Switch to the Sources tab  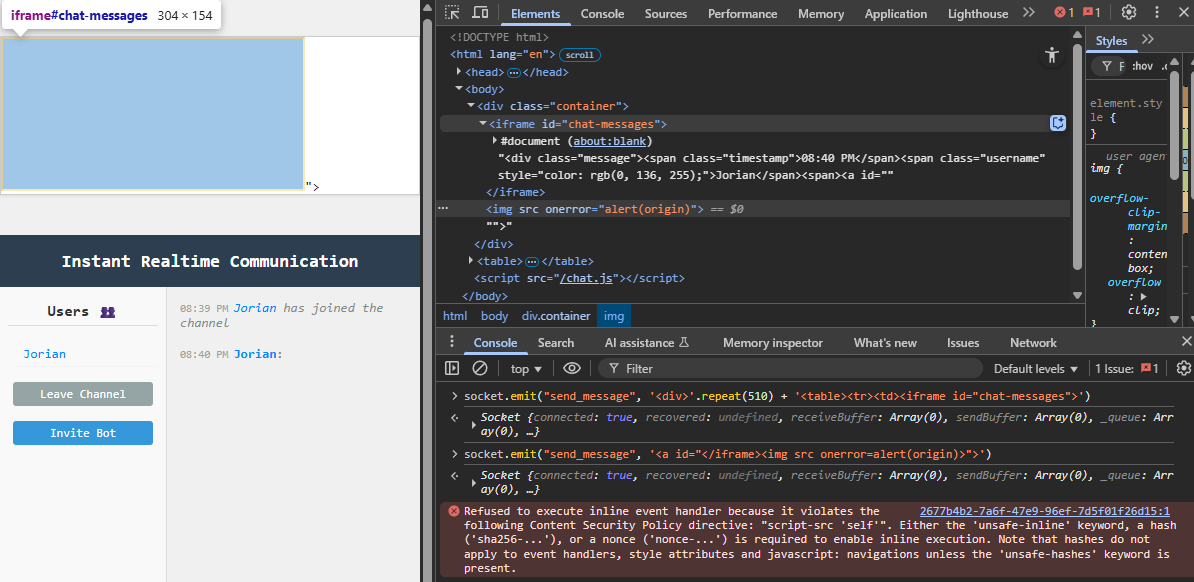(666, 14)
